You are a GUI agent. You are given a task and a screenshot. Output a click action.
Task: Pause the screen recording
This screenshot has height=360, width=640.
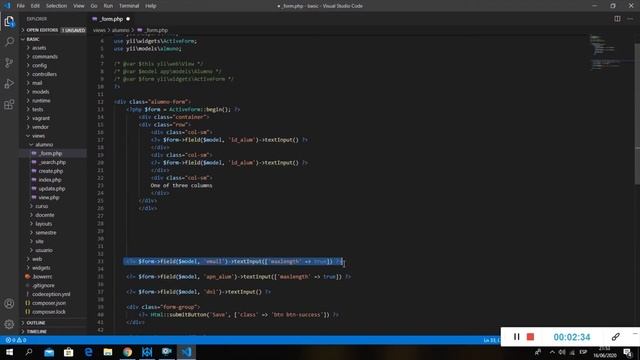[516, 337]
